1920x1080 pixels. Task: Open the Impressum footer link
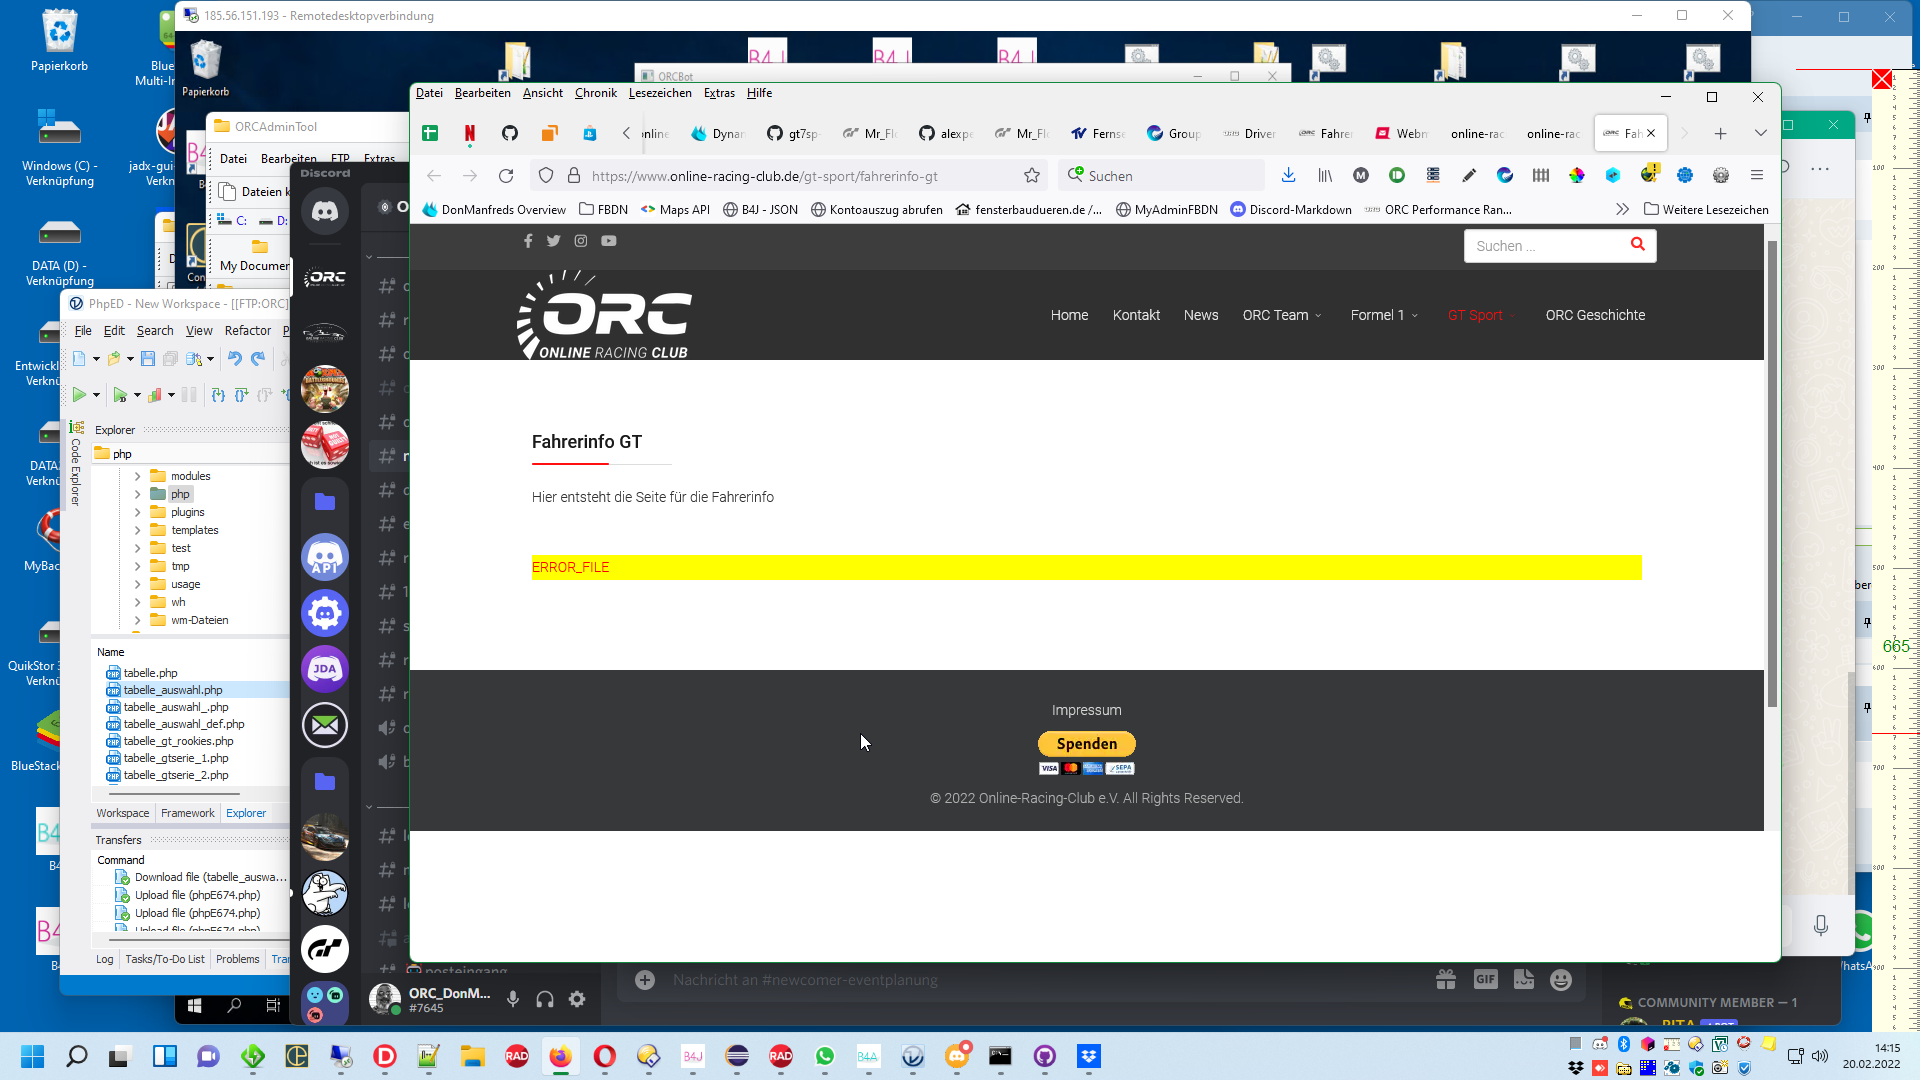point(1086,710)
